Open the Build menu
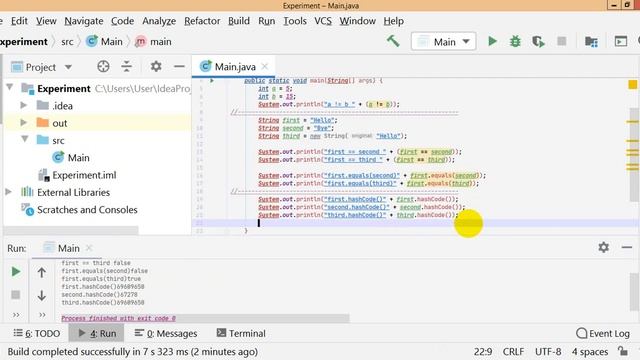The width and height of the screenshot is (640, 360). tap(239, 21)
